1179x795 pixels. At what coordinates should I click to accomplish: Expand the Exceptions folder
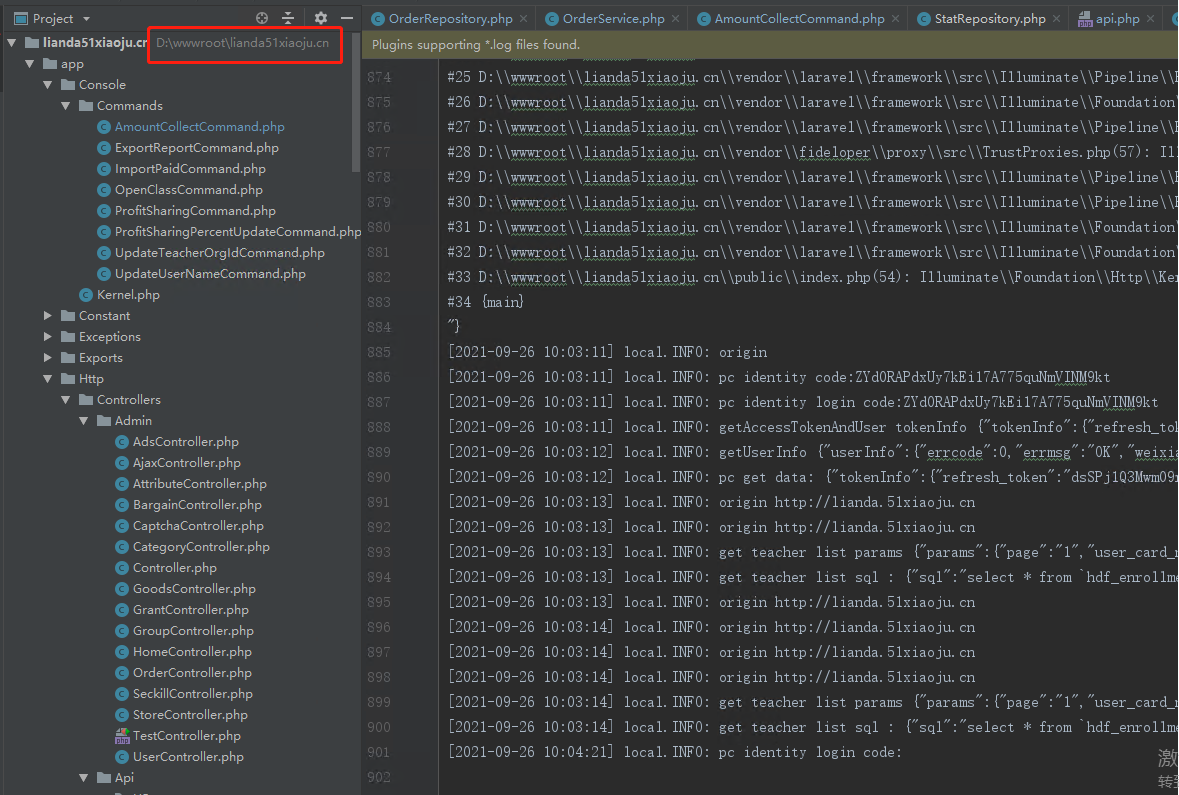coord(48,337)
